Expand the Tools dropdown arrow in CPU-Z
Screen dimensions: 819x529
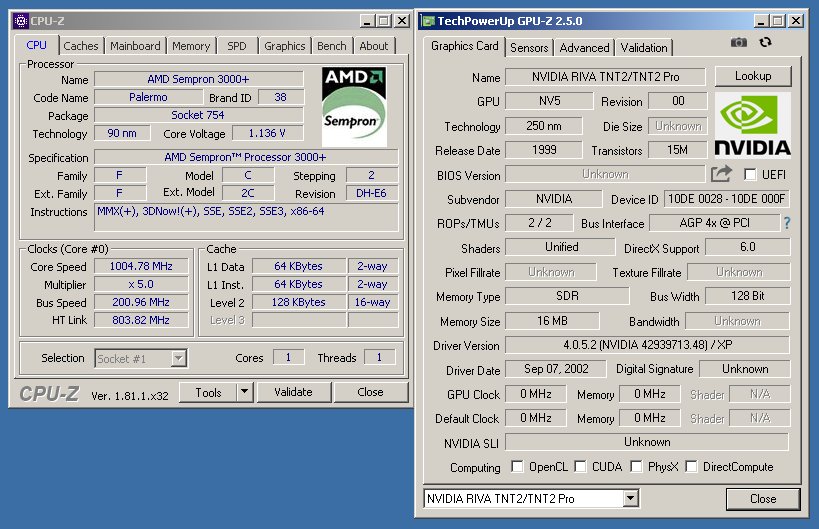[244, 392]
